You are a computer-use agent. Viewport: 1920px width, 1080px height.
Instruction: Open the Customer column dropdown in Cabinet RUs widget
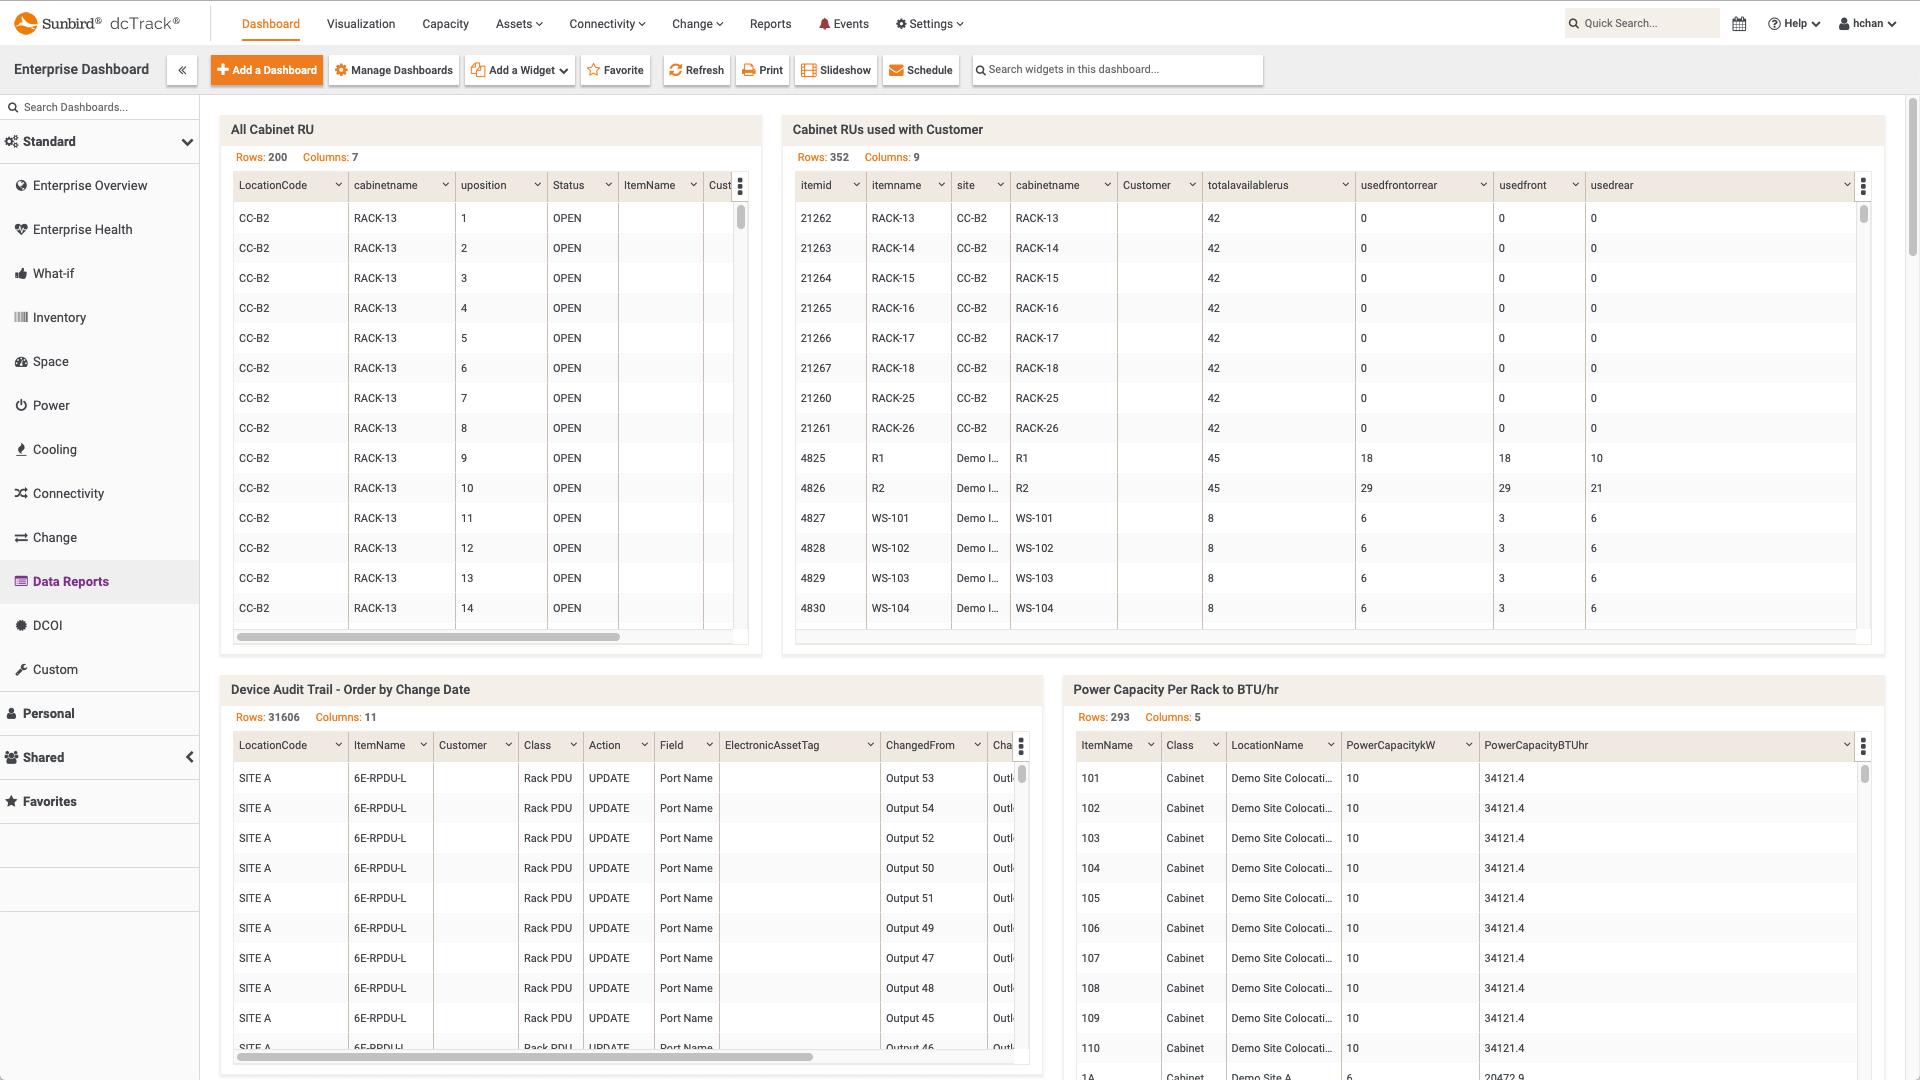tap(1191, 185)
